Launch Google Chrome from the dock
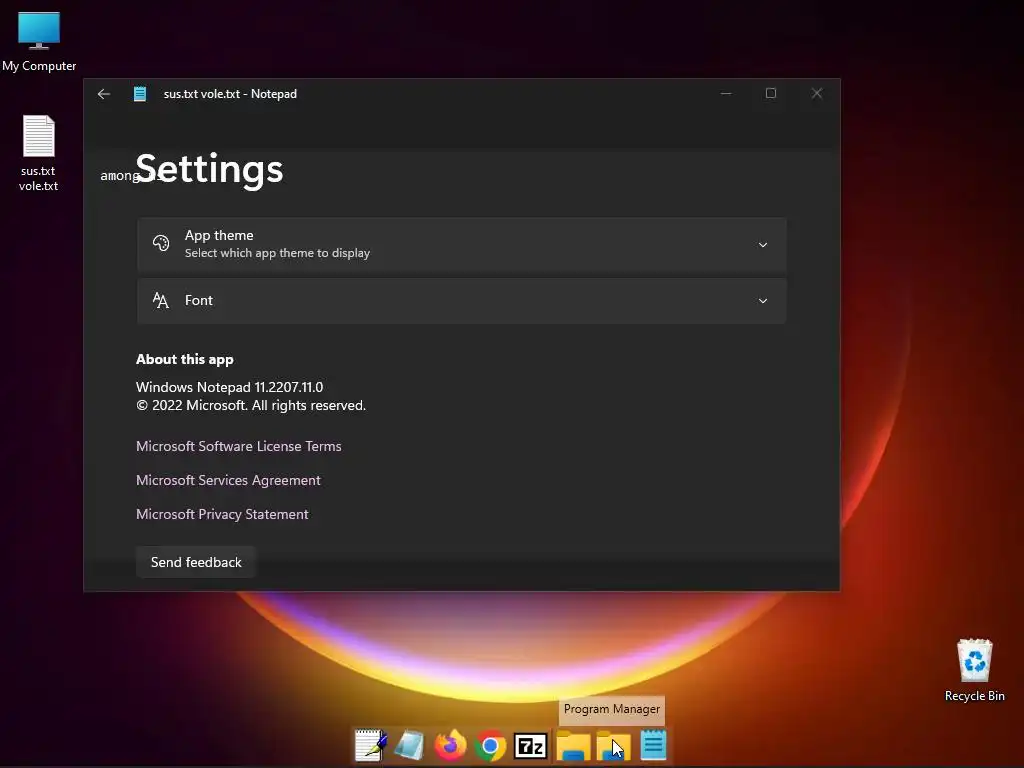 [x=490, y=745]
